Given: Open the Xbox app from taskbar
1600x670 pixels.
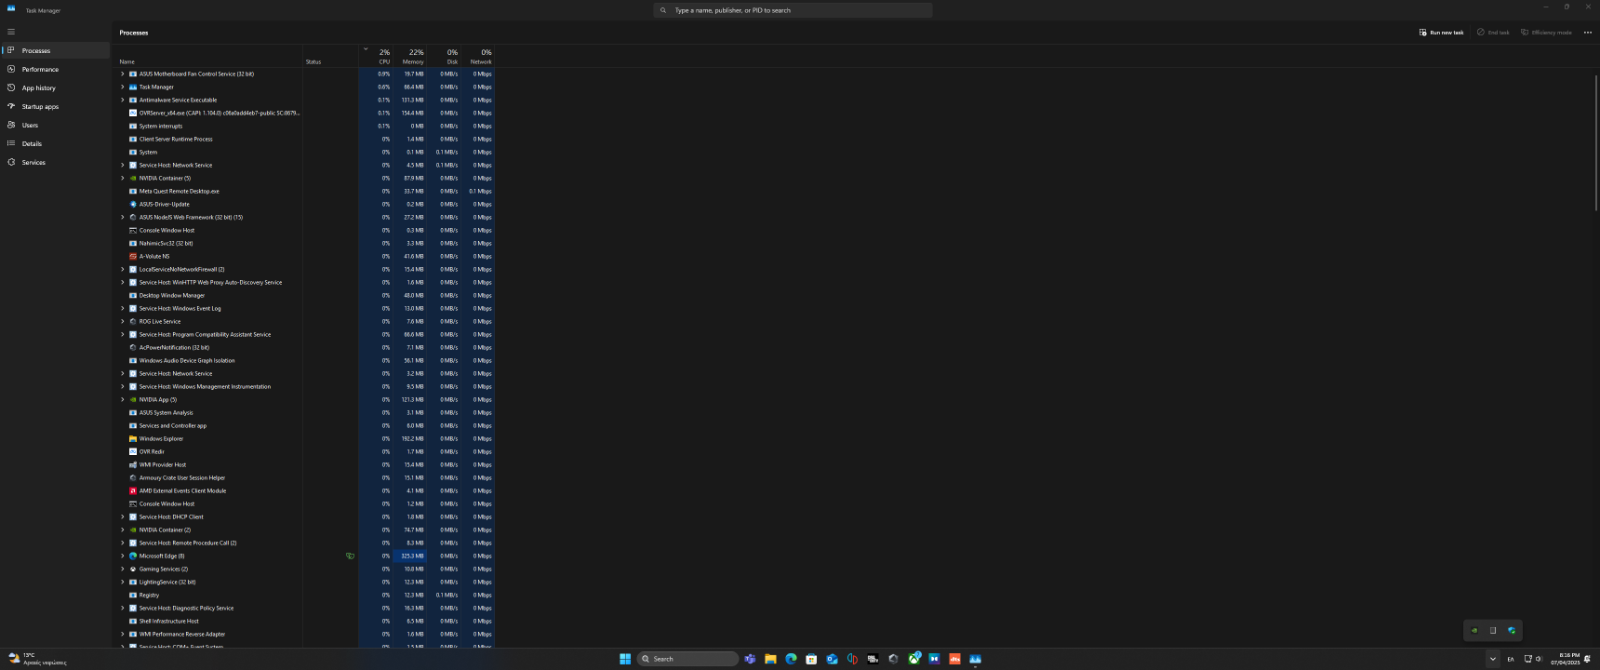Looking at the screenshot, I should coord(914,659).
